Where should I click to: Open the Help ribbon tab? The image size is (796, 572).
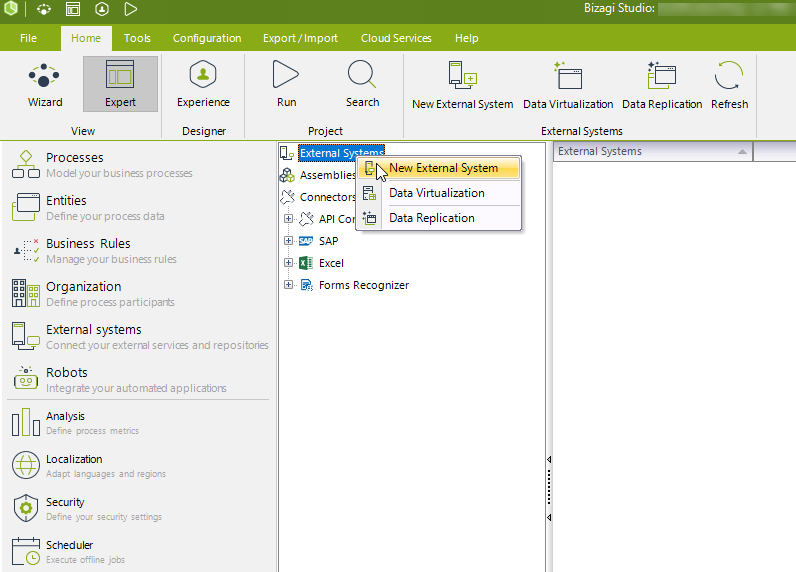tap(467, 38)
